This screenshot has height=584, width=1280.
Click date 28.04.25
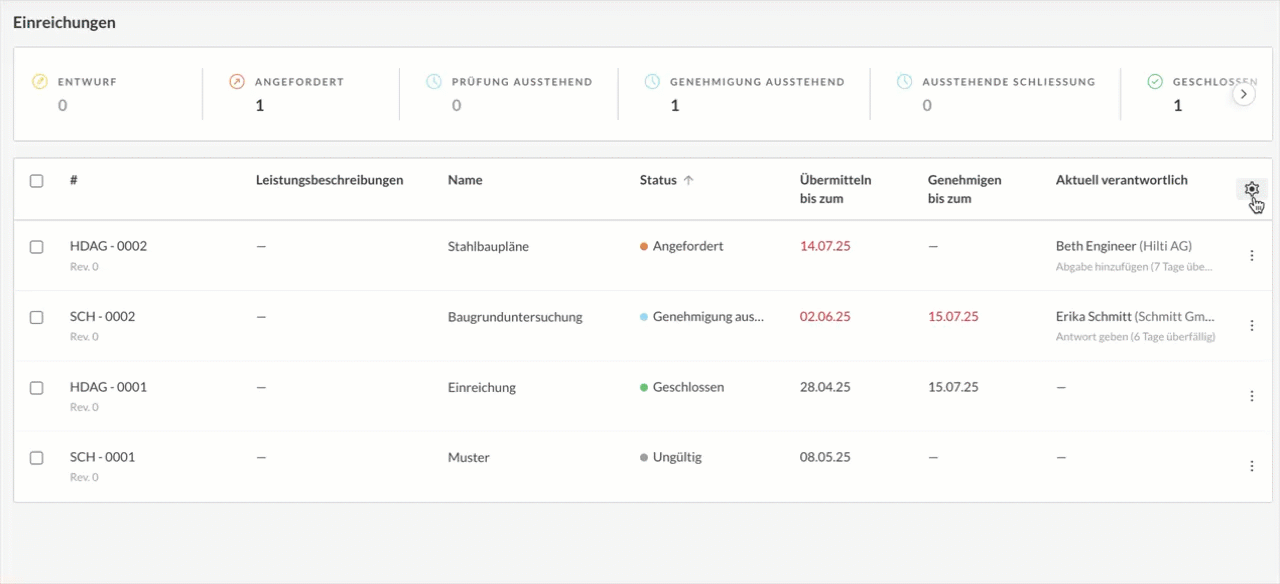point(825,386)
